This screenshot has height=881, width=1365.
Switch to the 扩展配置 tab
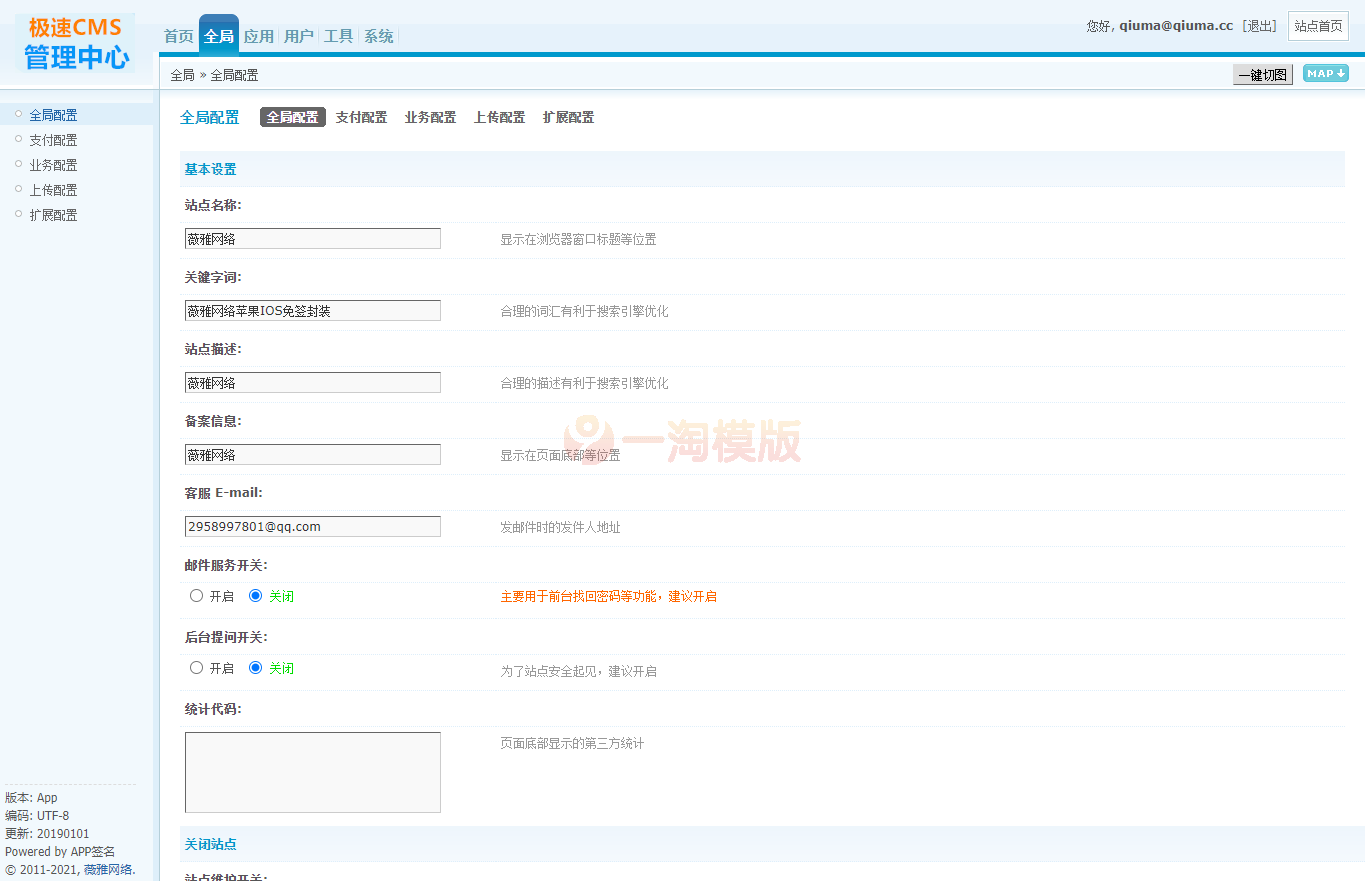568,116
